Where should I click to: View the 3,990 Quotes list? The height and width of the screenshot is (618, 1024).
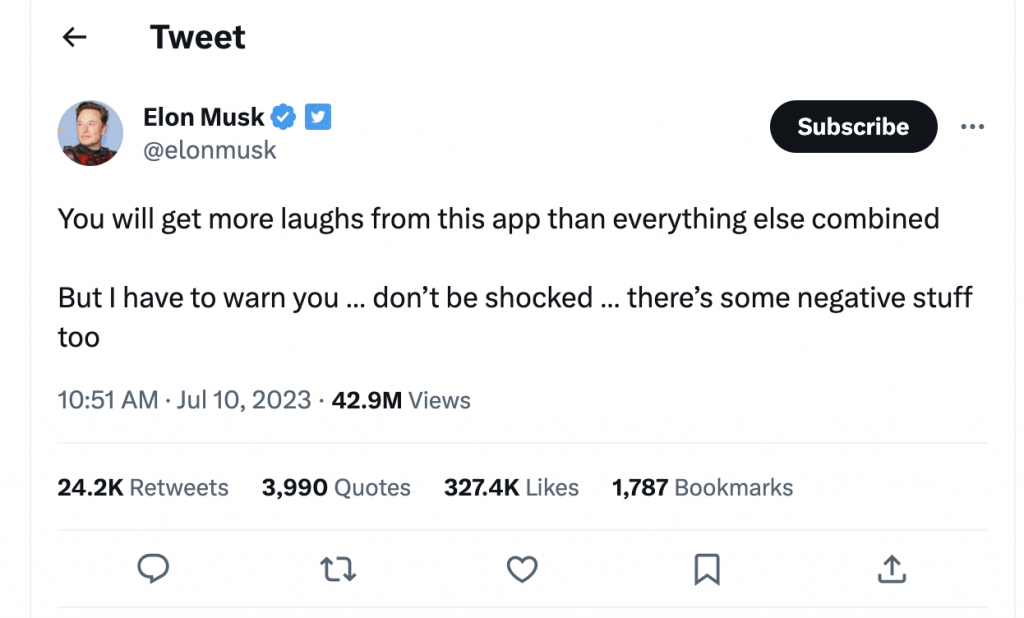pyautogui.click(x=336, y=487)
